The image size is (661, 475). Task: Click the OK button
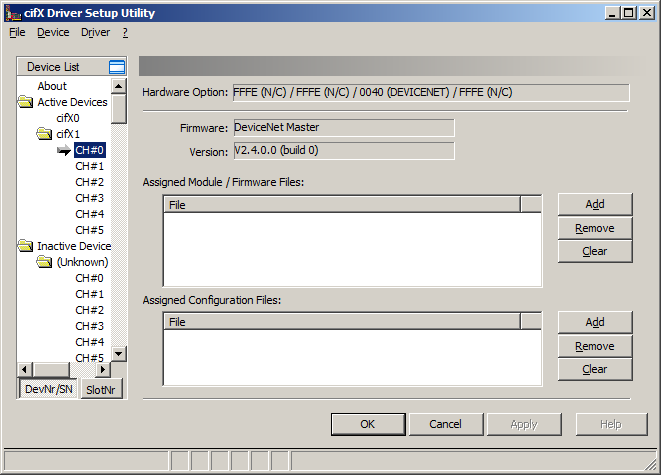pos(368,424)
